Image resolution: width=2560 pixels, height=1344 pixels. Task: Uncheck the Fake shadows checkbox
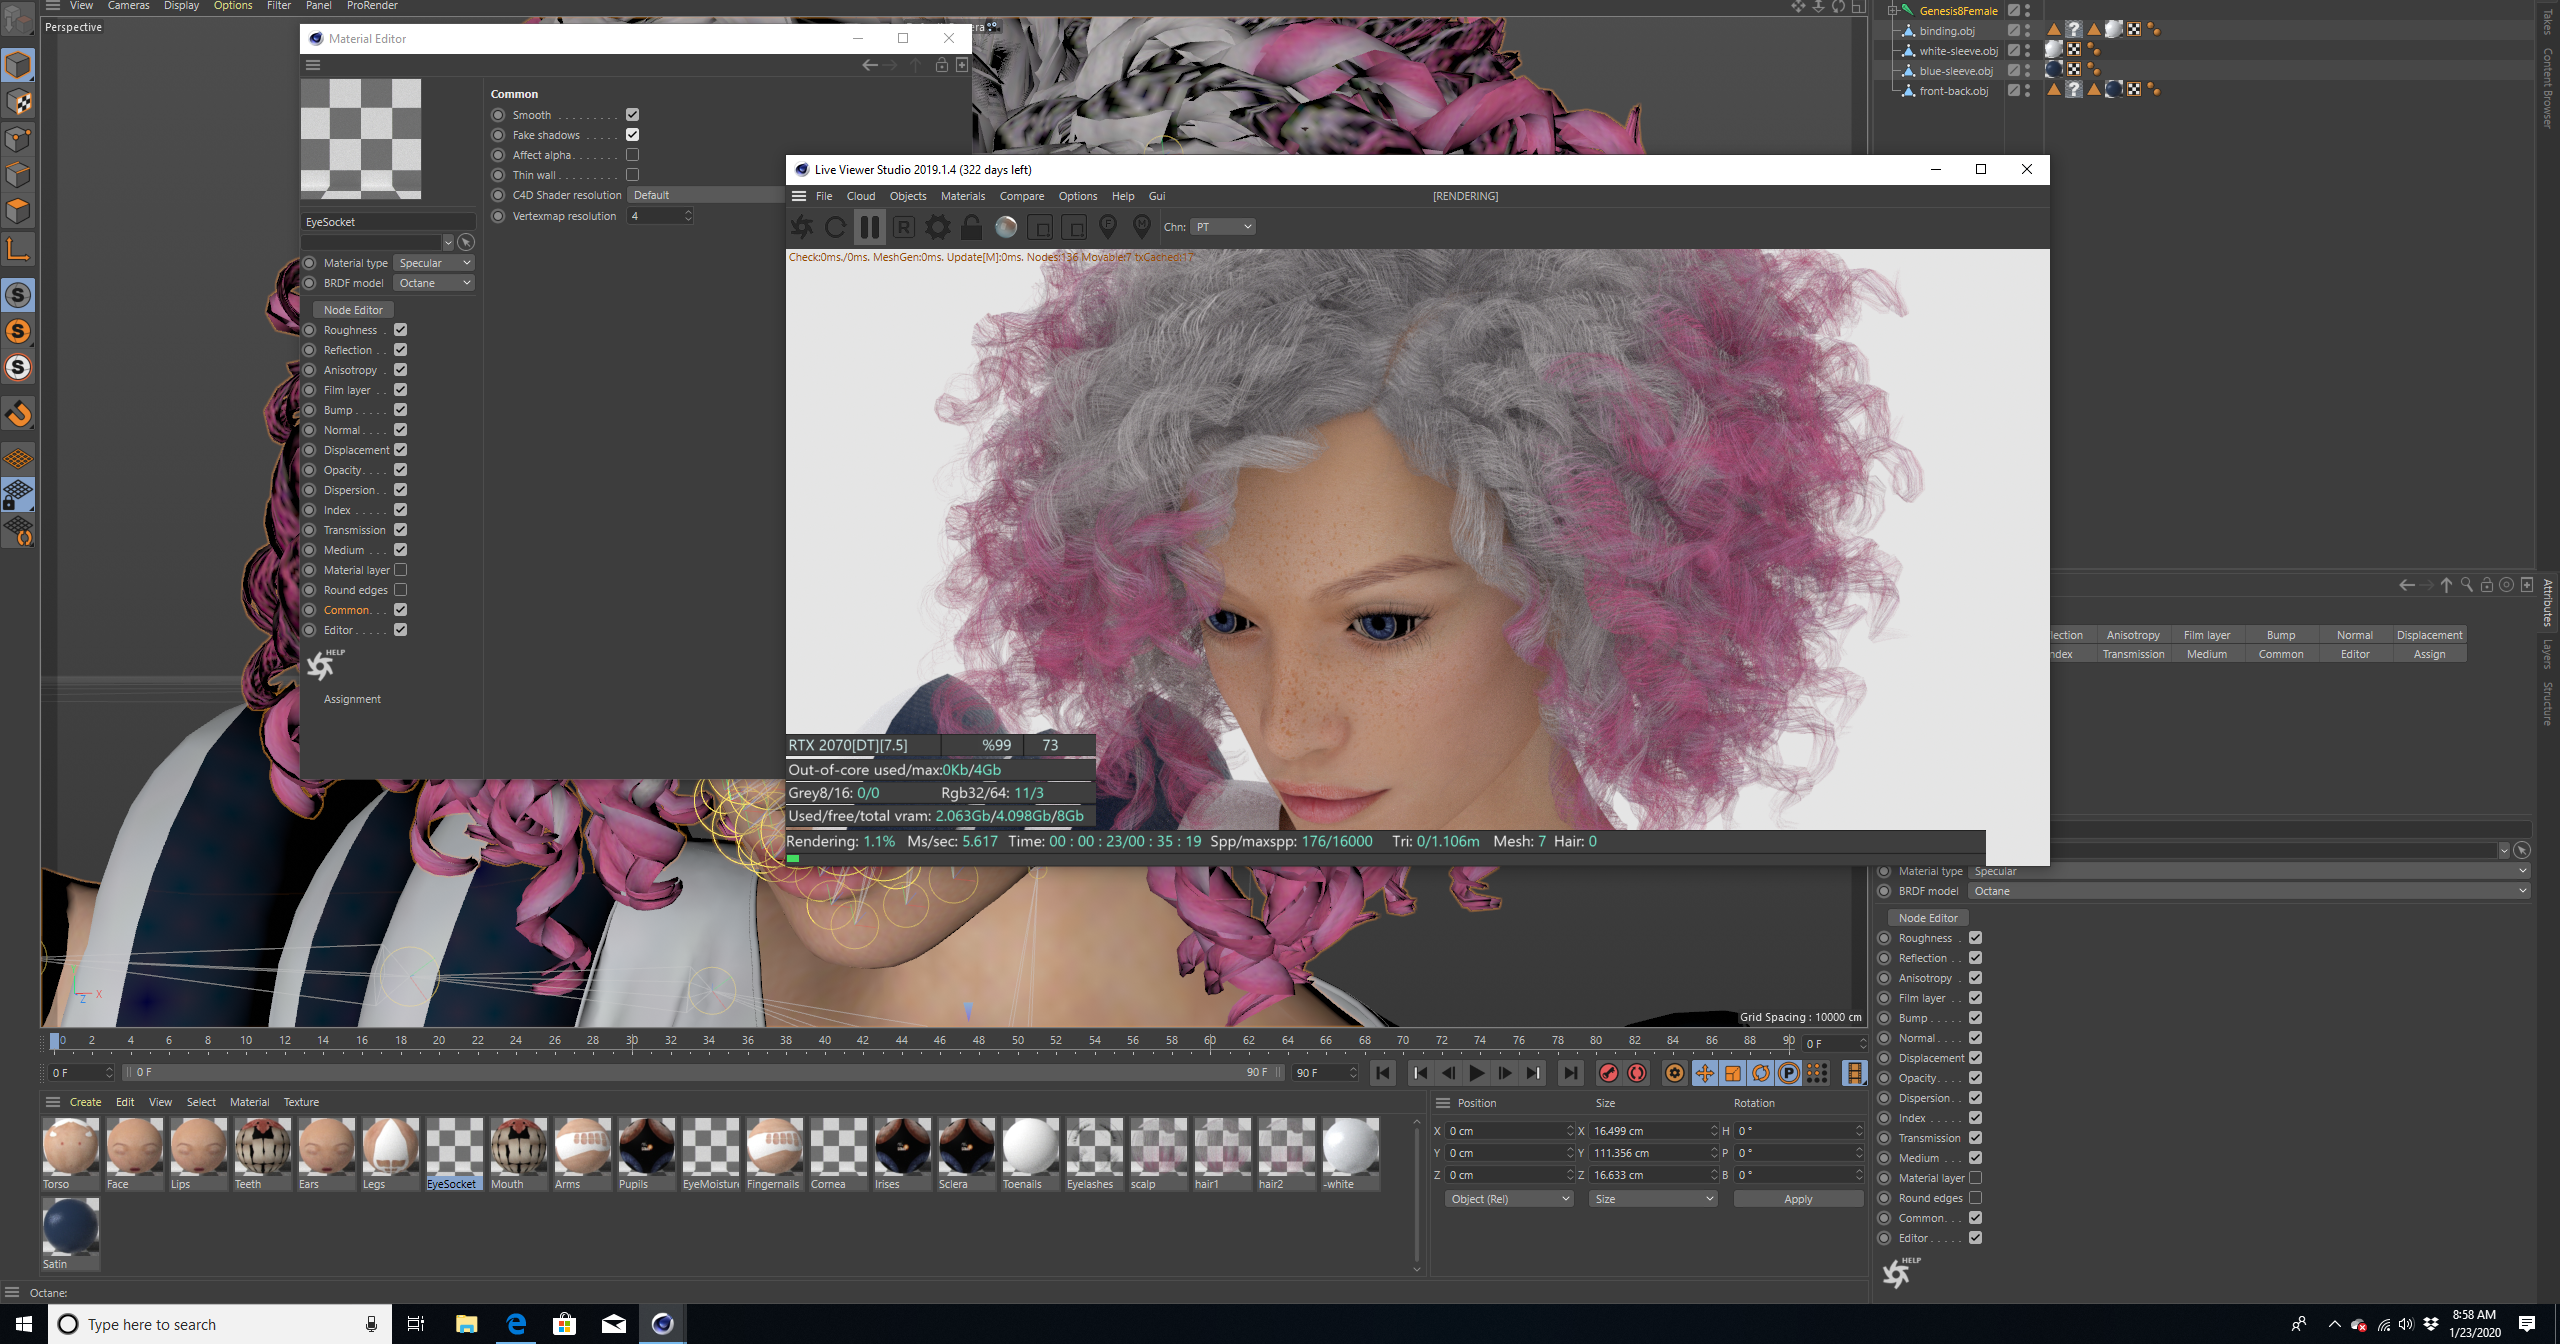pos(632,135)
